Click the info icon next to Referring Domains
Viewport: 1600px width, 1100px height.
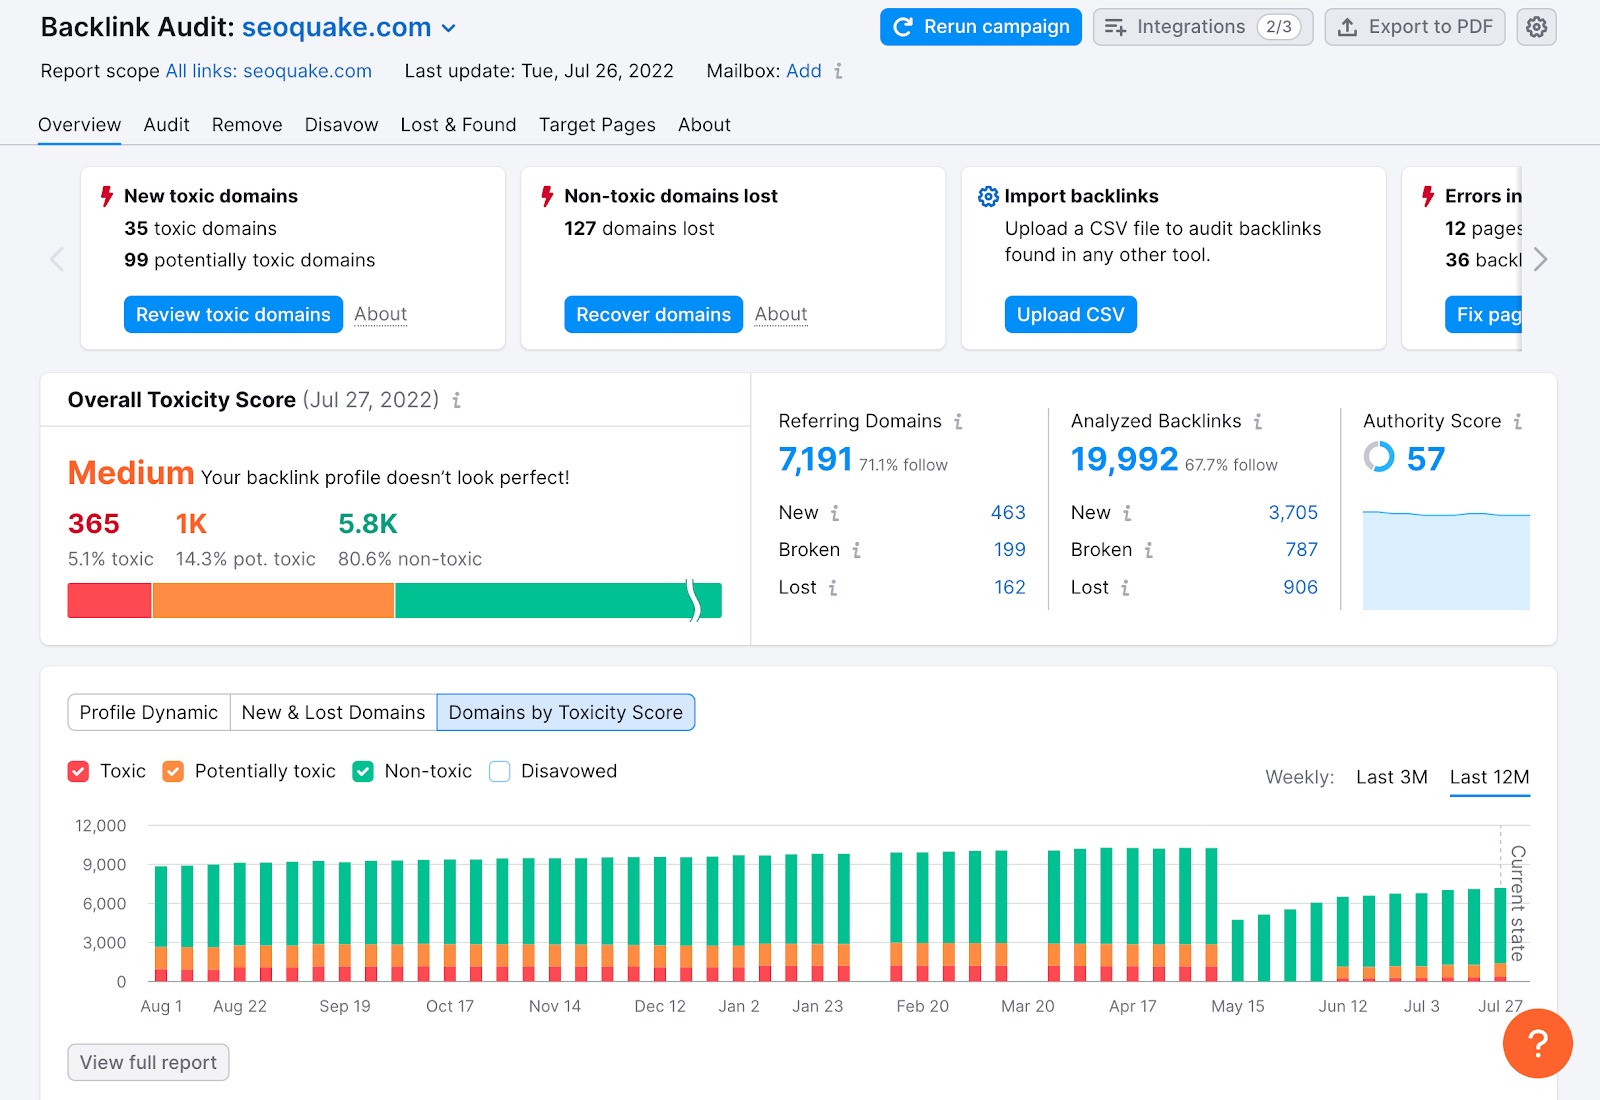click(961, 421)
